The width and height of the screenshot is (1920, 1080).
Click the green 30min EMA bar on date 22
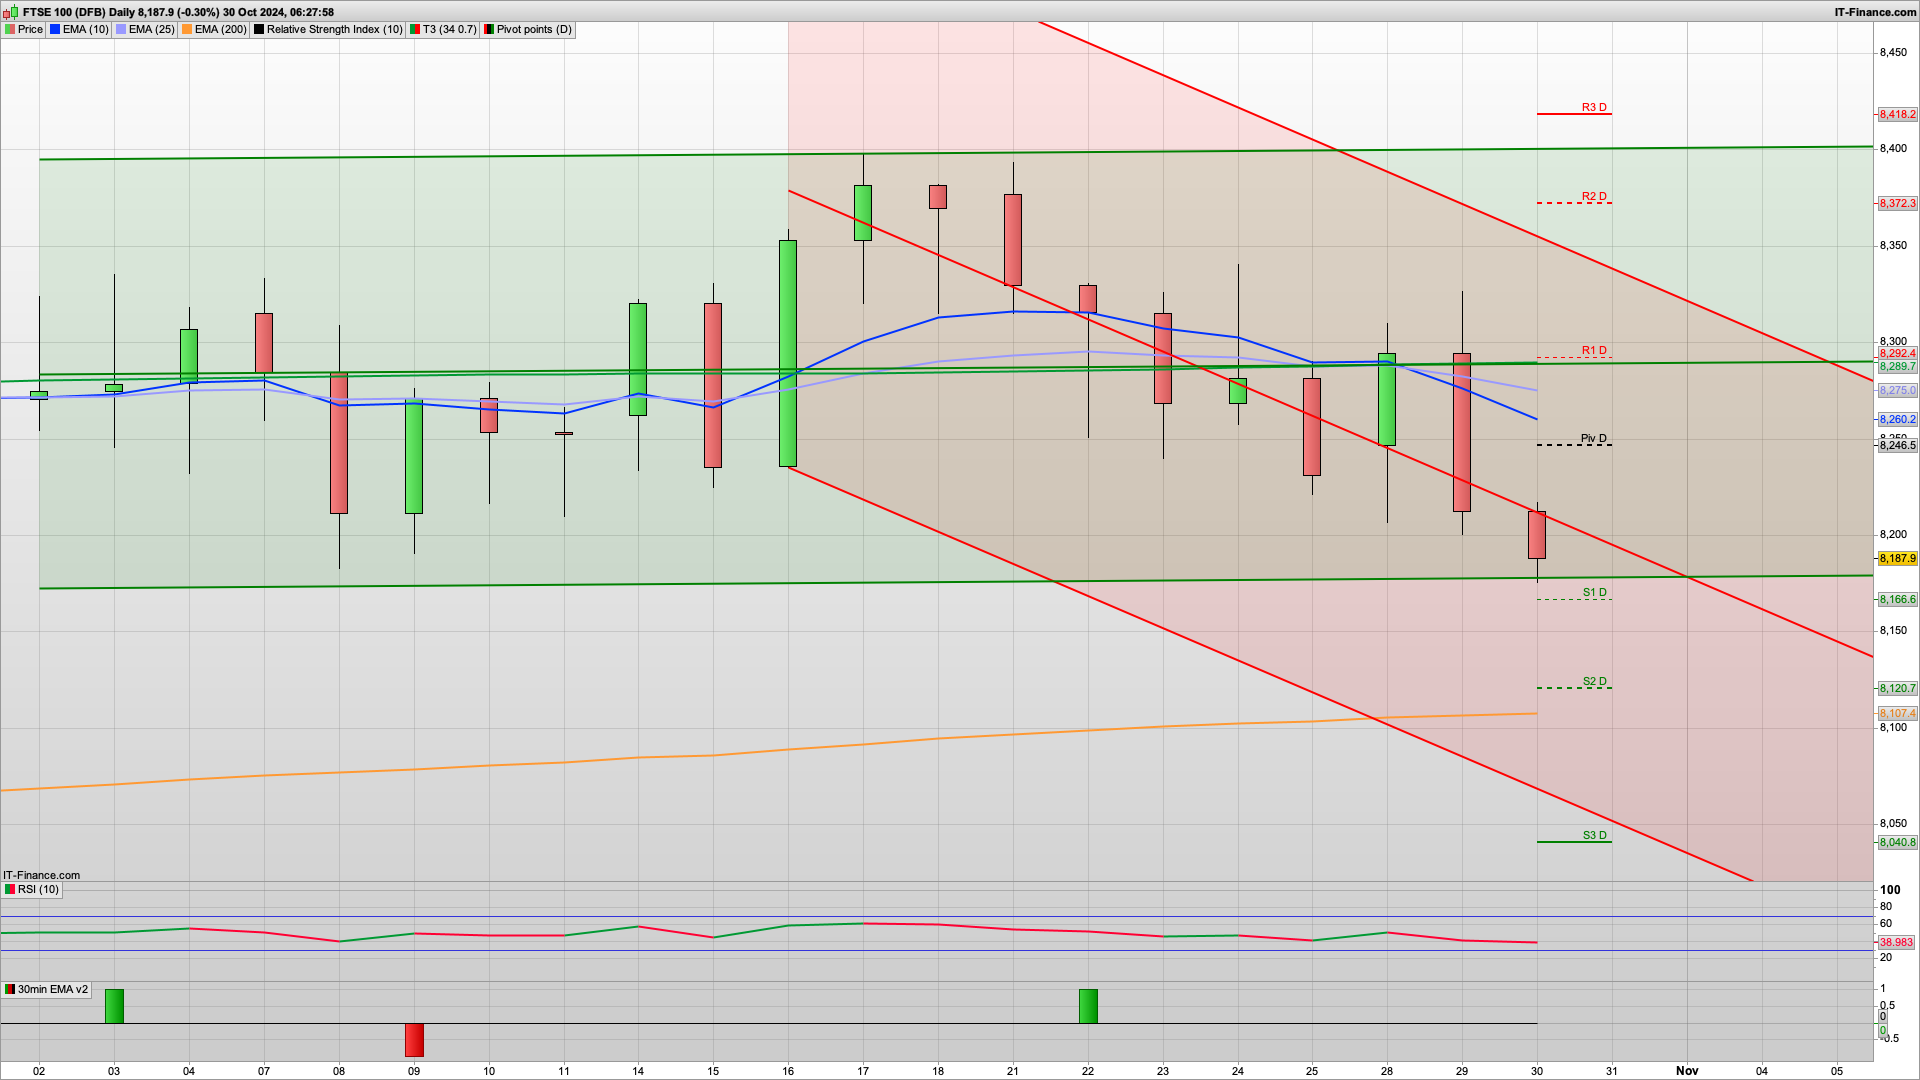[x=1088, y=1006]
